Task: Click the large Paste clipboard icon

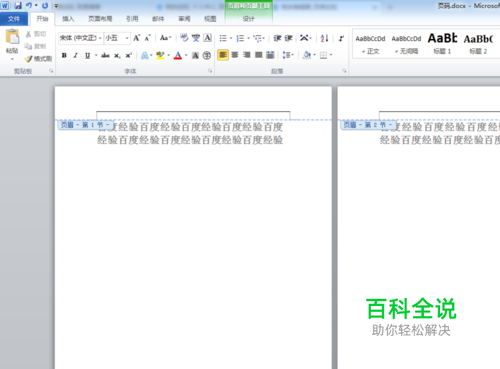Action: pos(12,37)
